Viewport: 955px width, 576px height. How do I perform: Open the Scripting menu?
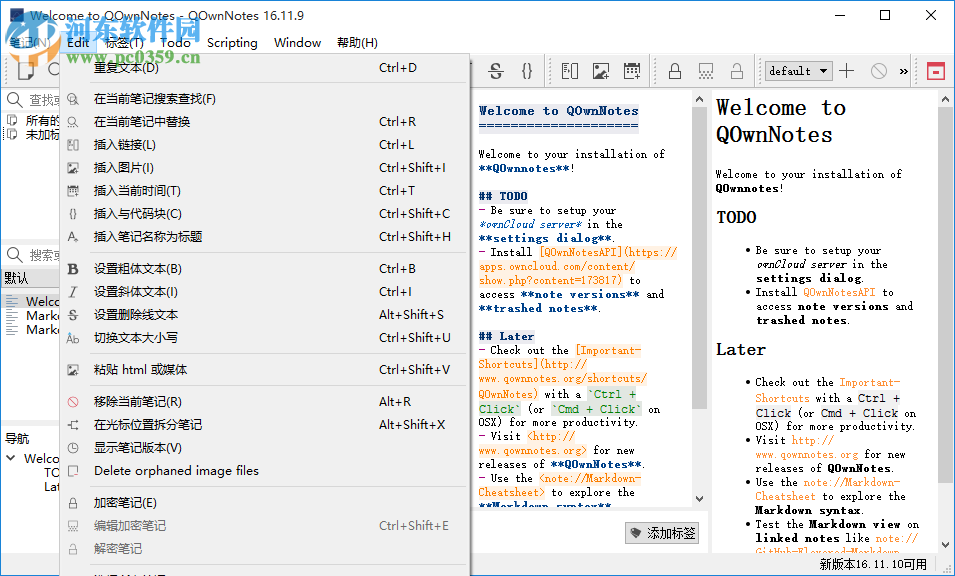point(232,43)
